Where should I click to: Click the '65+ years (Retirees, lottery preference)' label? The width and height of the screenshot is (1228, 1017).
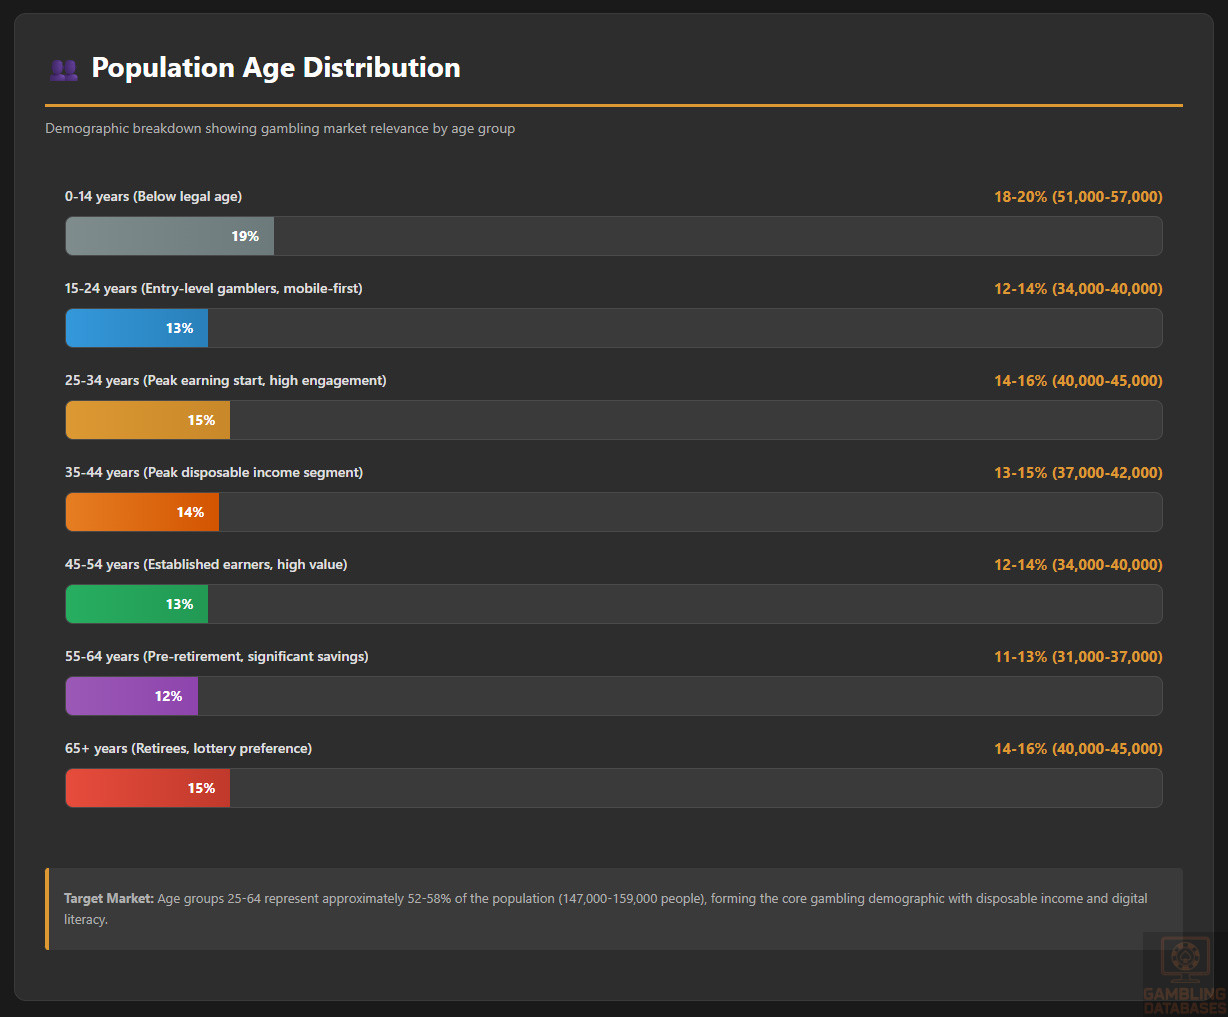188,748
